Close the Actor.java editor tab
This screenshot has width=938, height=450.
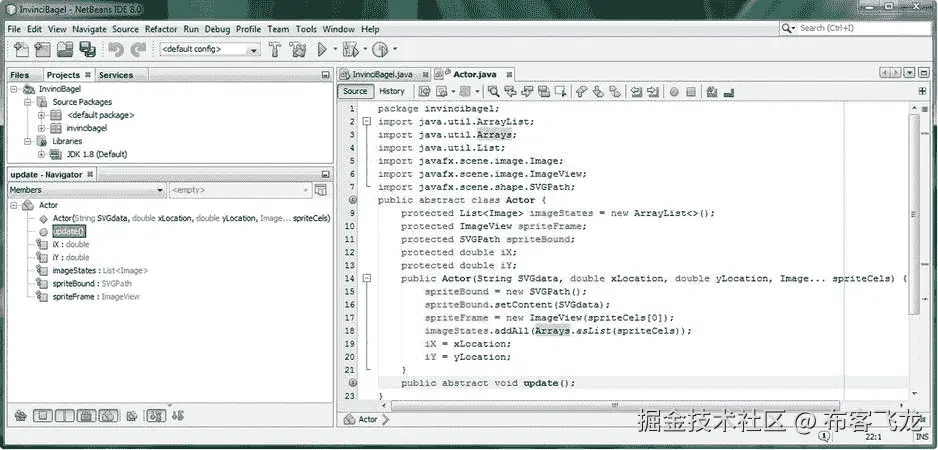[509, 75]
